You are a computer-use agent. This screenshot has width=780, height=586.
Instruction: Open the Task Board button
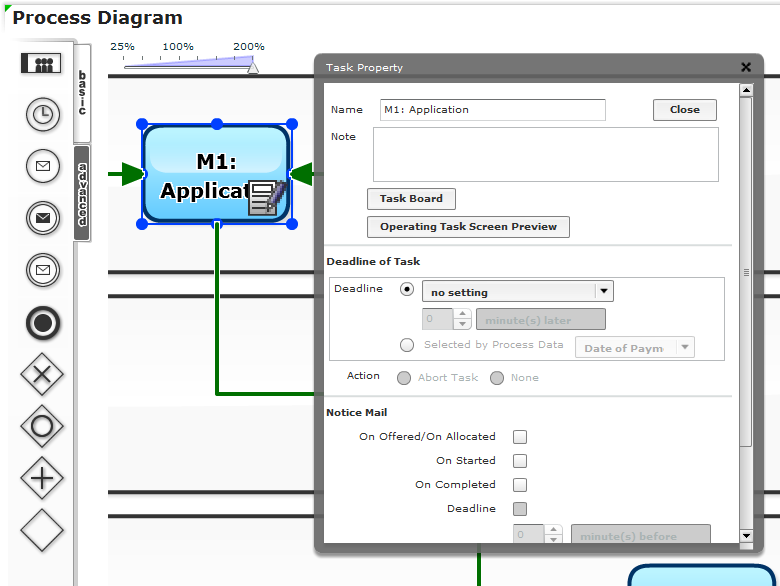(x=411, y=199)
